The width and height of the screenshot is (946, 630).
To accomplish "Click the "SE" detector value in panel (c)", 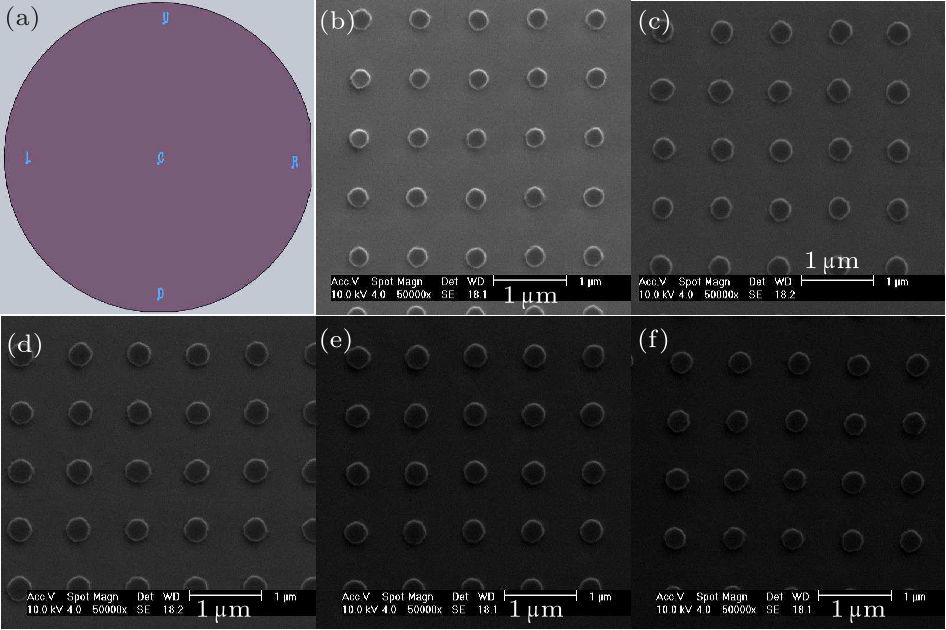I will click(x=755, y=294).
